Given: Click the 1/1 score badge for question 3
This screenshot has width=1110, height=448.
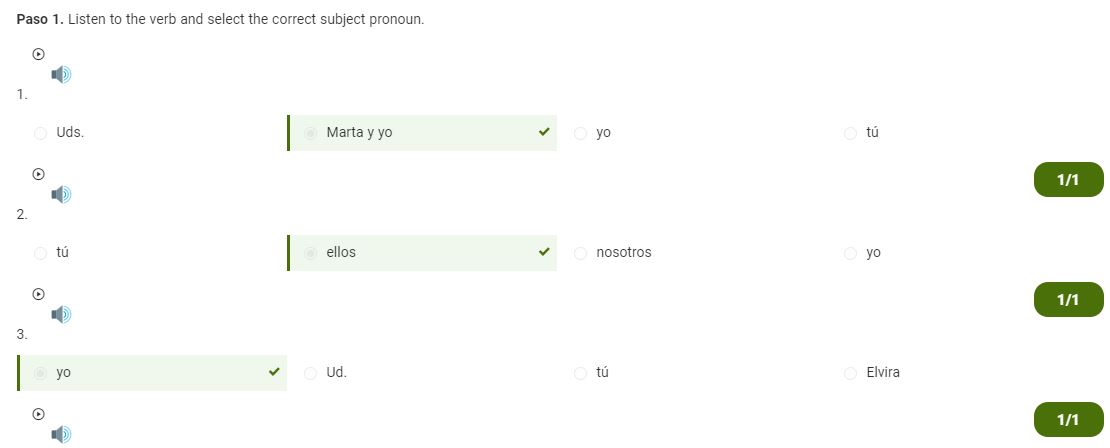Looking at the screenshot, I should pyautogui.click(x=1068, y=420).
